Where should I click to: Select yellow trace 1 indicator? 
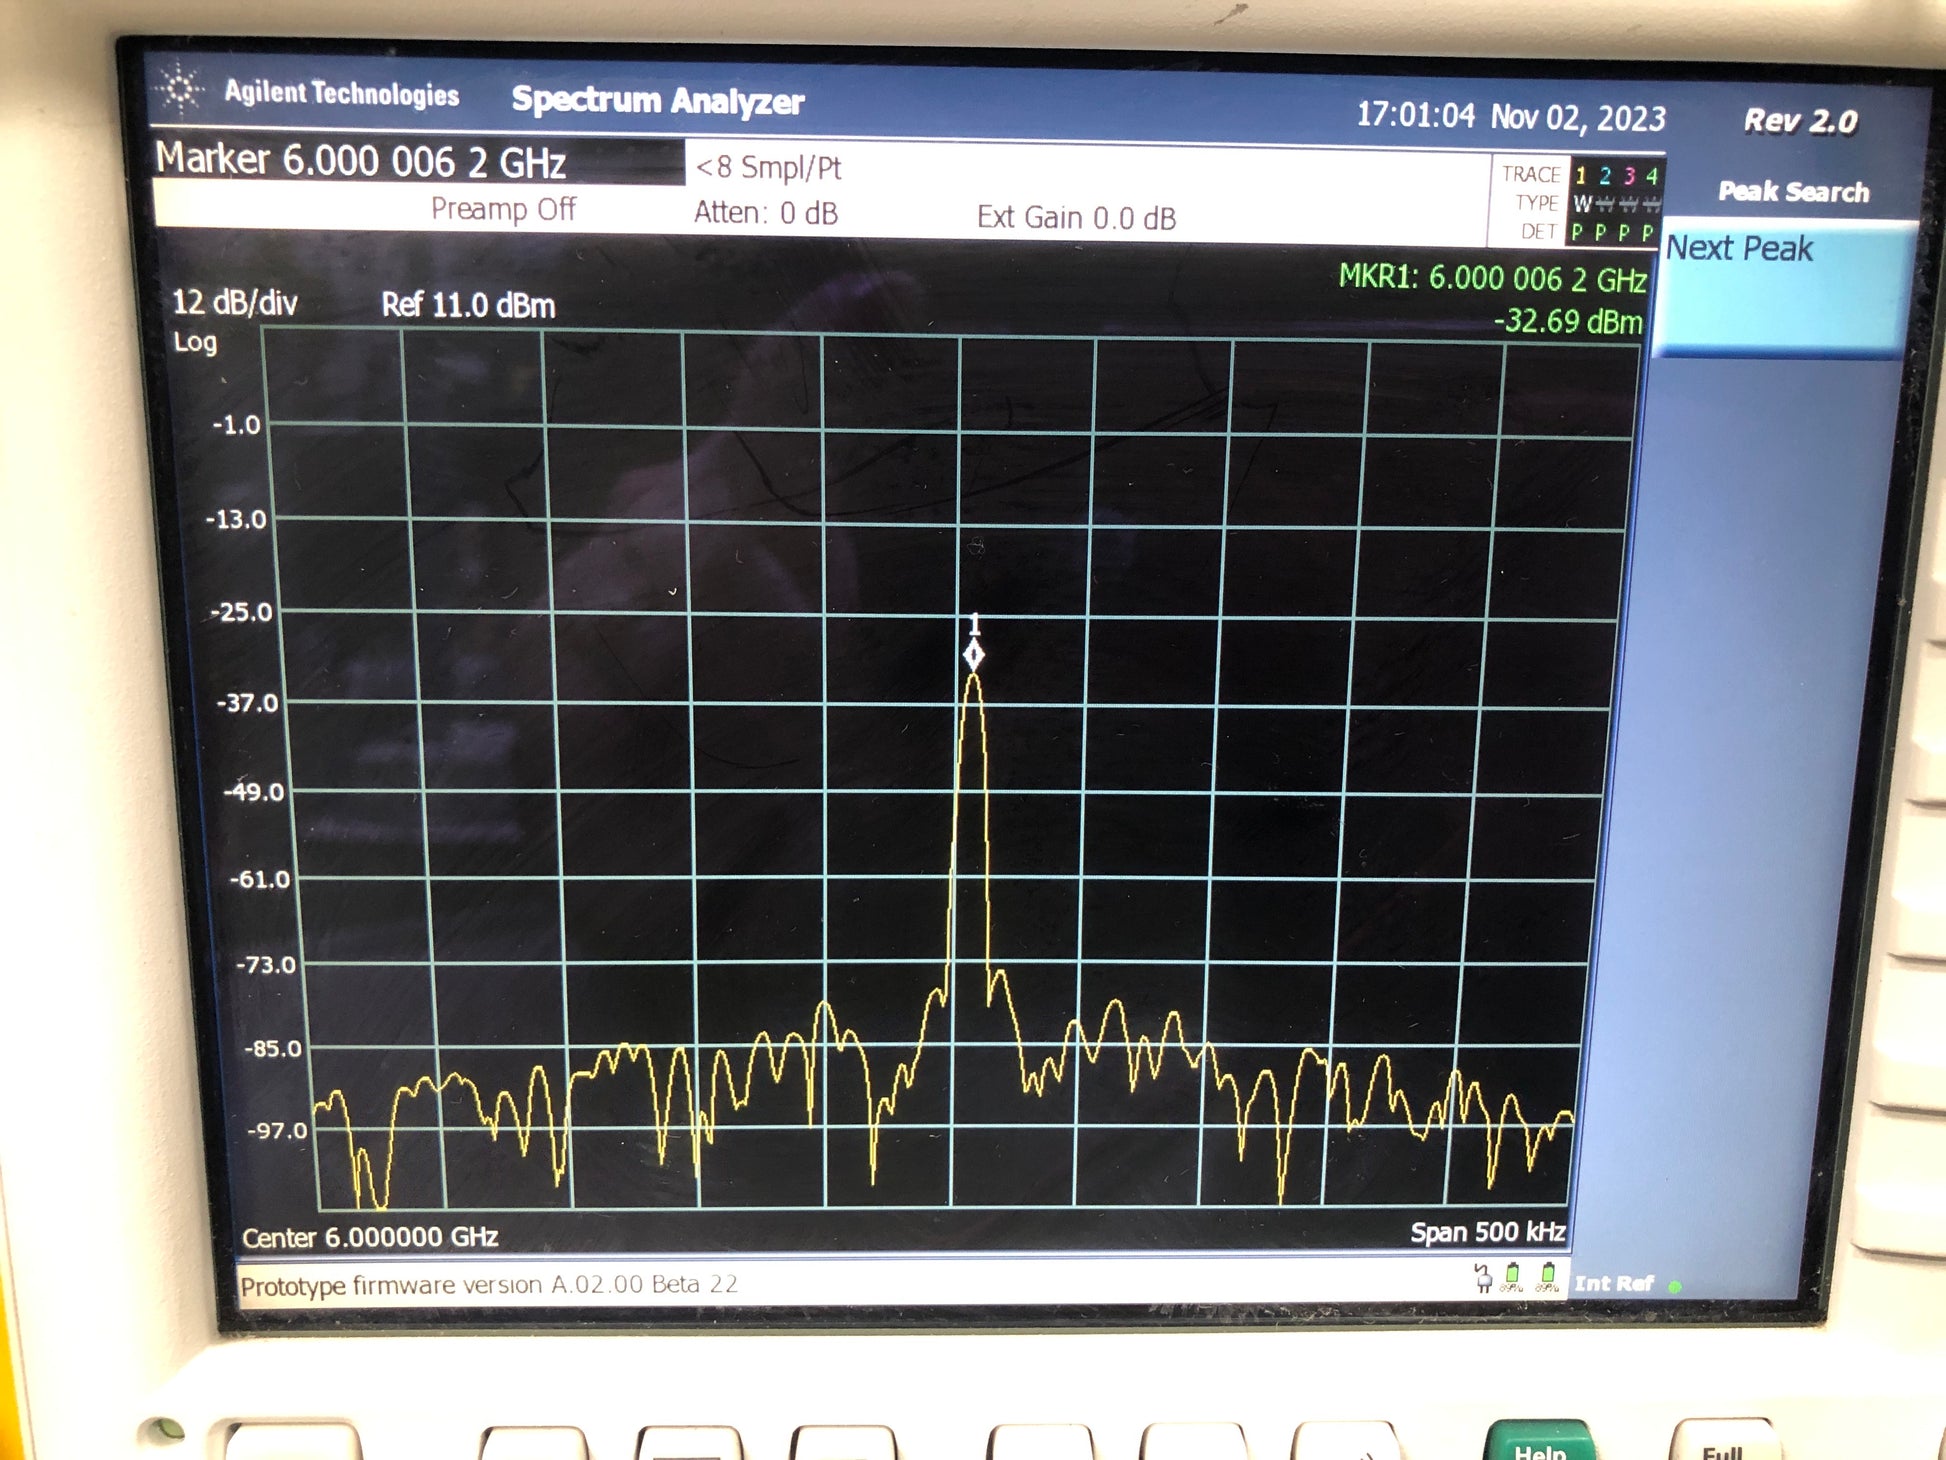1581,176
